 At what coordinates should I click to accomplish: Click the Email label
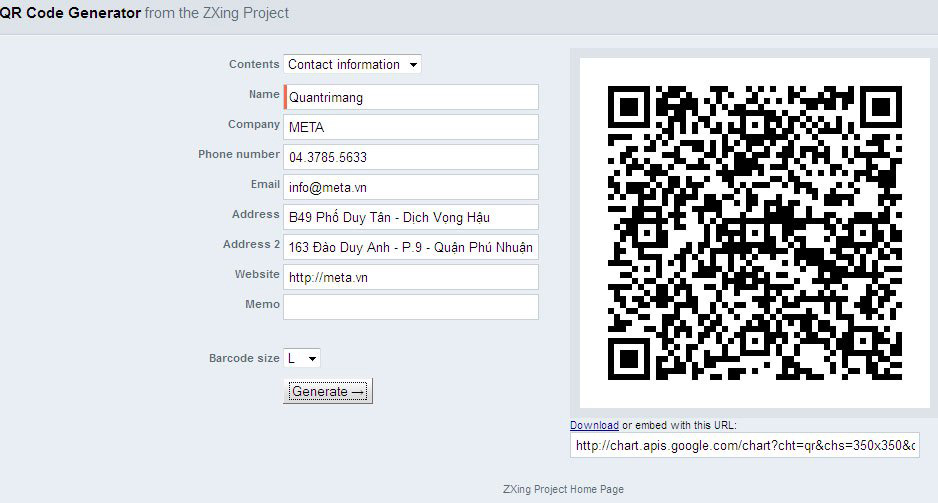[x=265, y=184]
